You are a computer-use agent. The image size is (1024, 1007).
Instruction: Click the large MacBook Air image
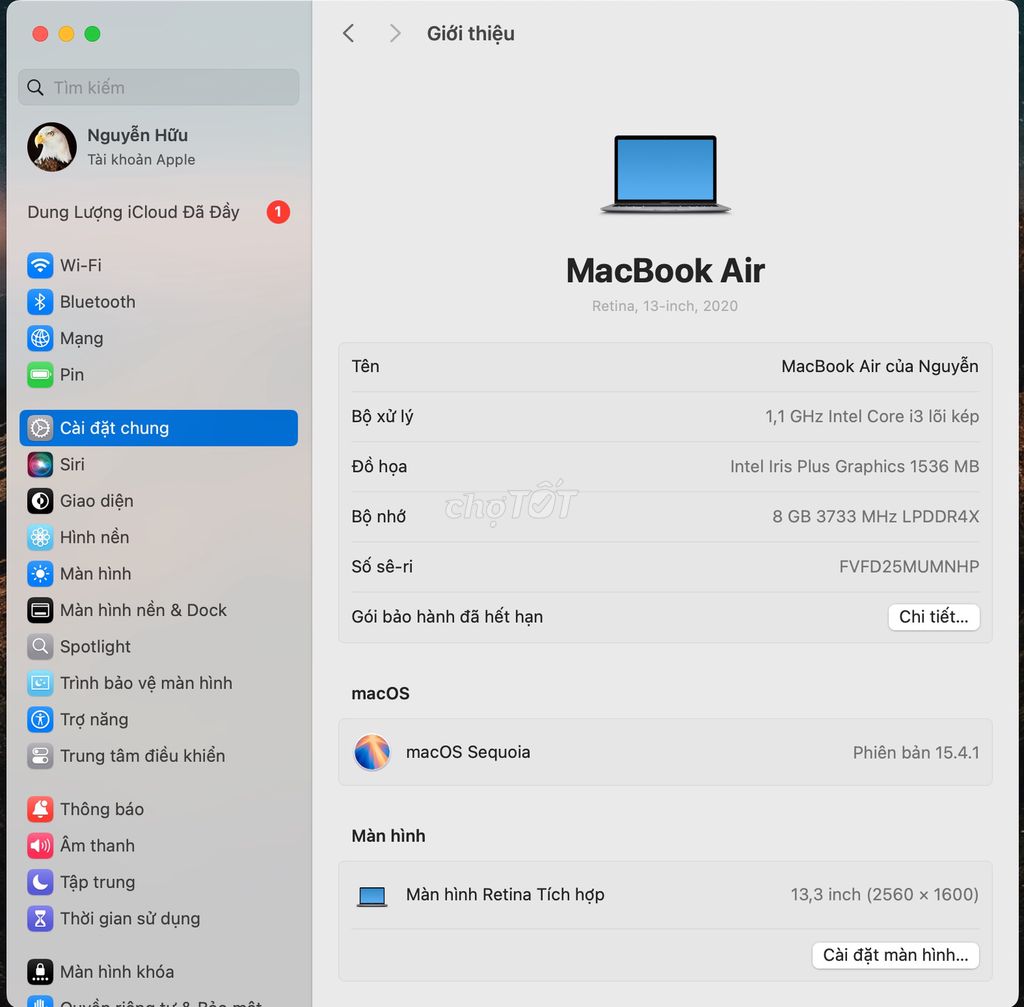point(665,174)
